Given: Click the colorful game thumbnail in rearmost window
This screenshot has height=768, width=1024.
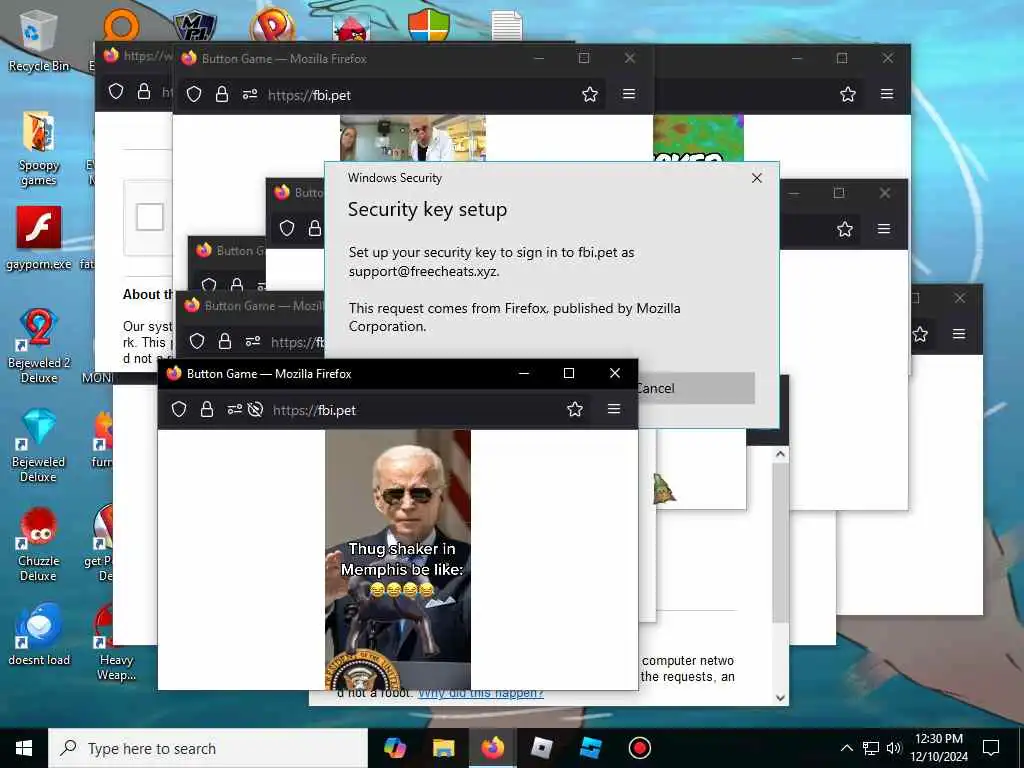Looking at the screenshot, I should pos(698,138).
